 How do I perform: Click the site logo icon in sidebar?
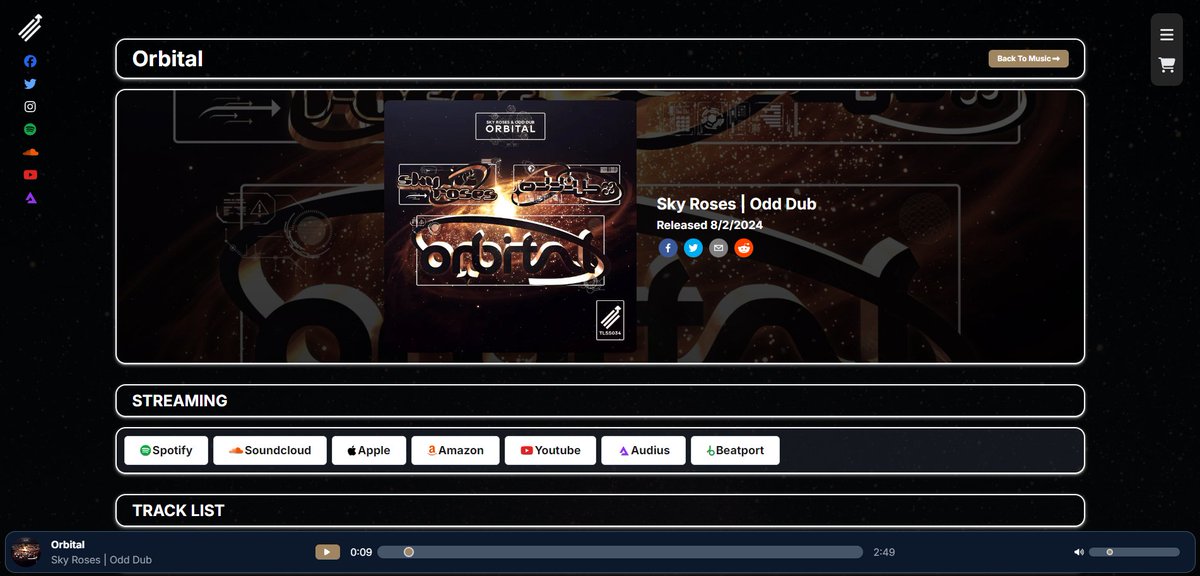tap(30, 27)
